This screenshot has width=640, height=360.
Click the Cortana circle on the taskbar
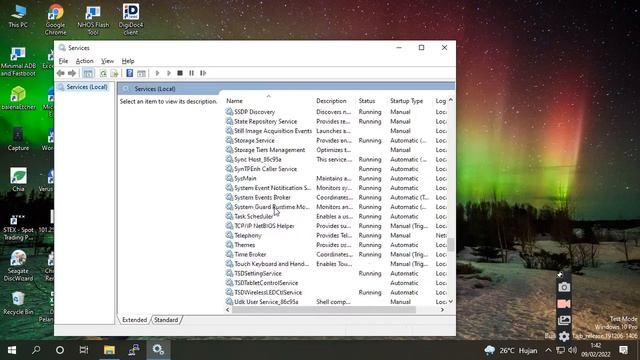coord(60,350)
